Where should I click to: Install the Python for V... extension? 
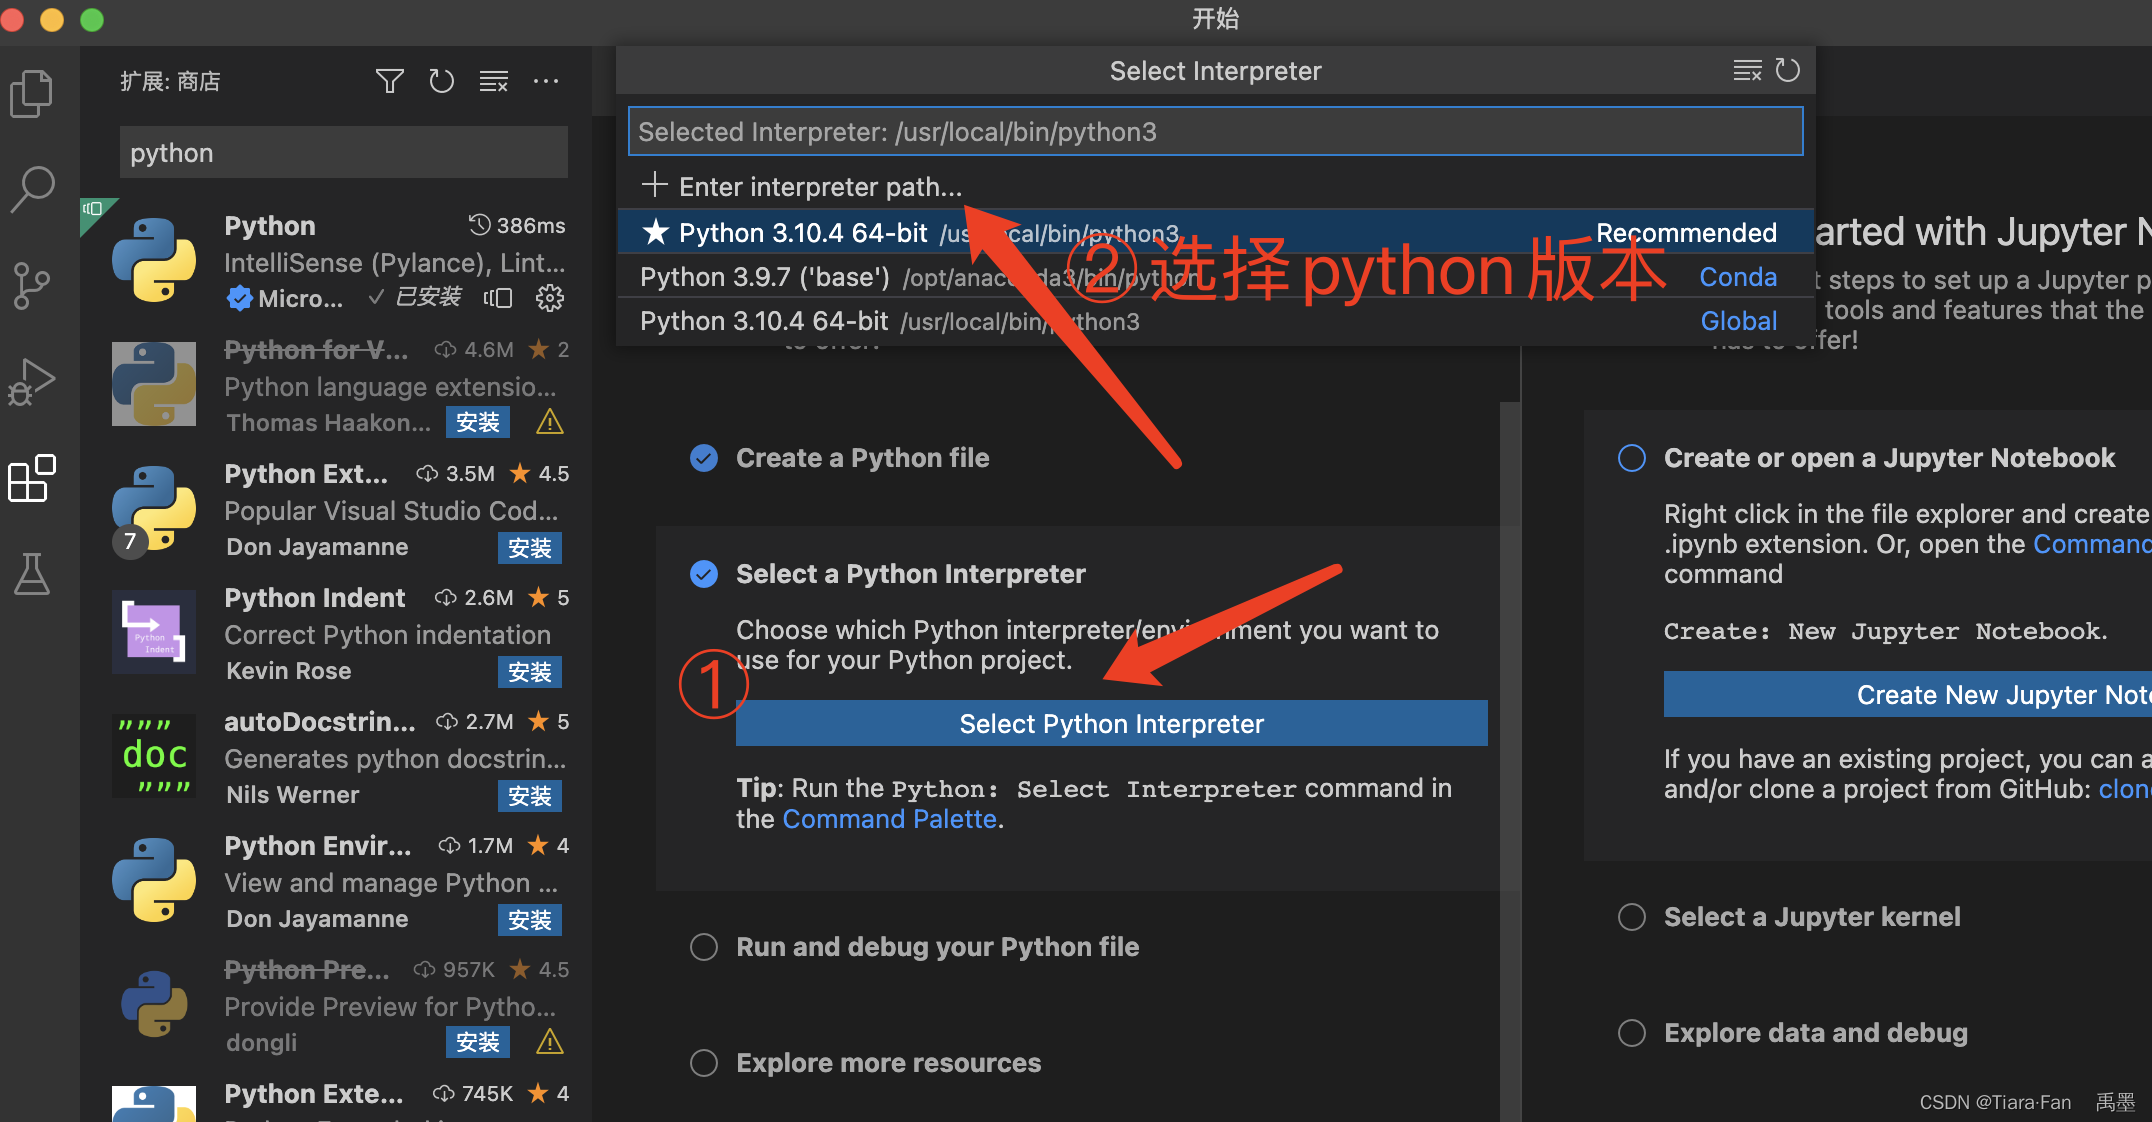tap(477, 423)
